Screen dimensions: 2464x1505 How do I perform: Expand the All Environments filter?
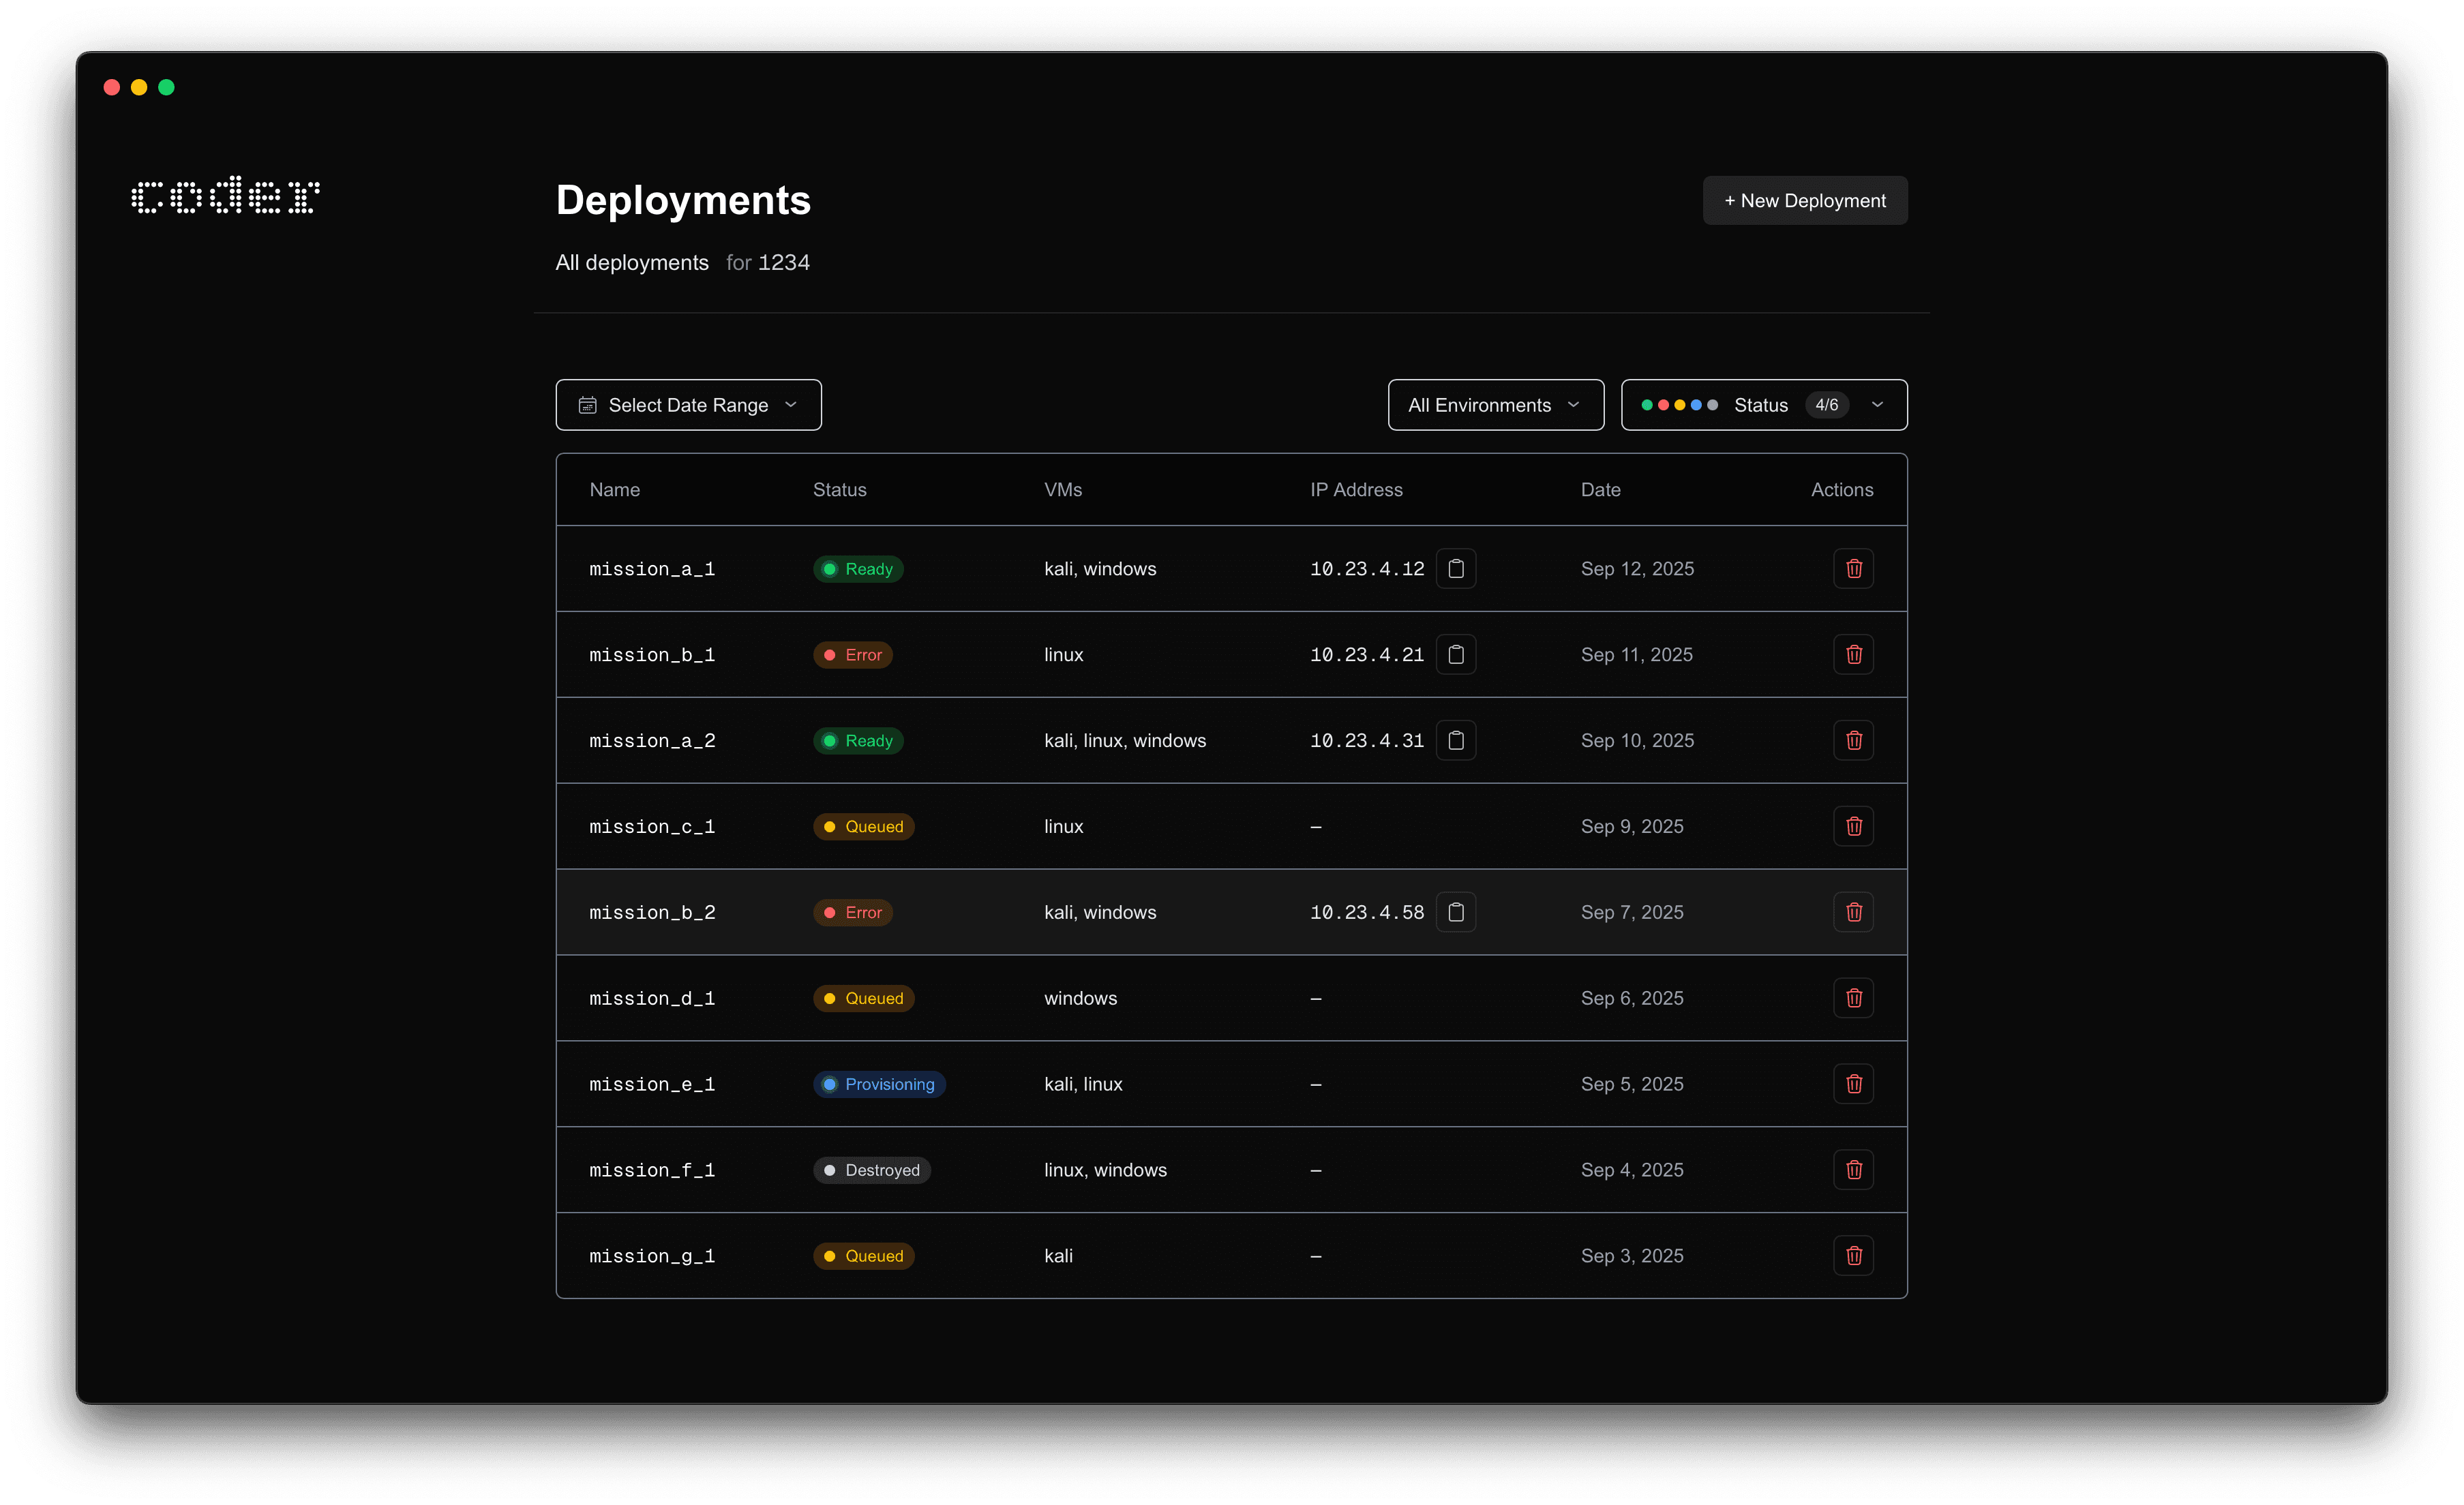[1495, 405]
